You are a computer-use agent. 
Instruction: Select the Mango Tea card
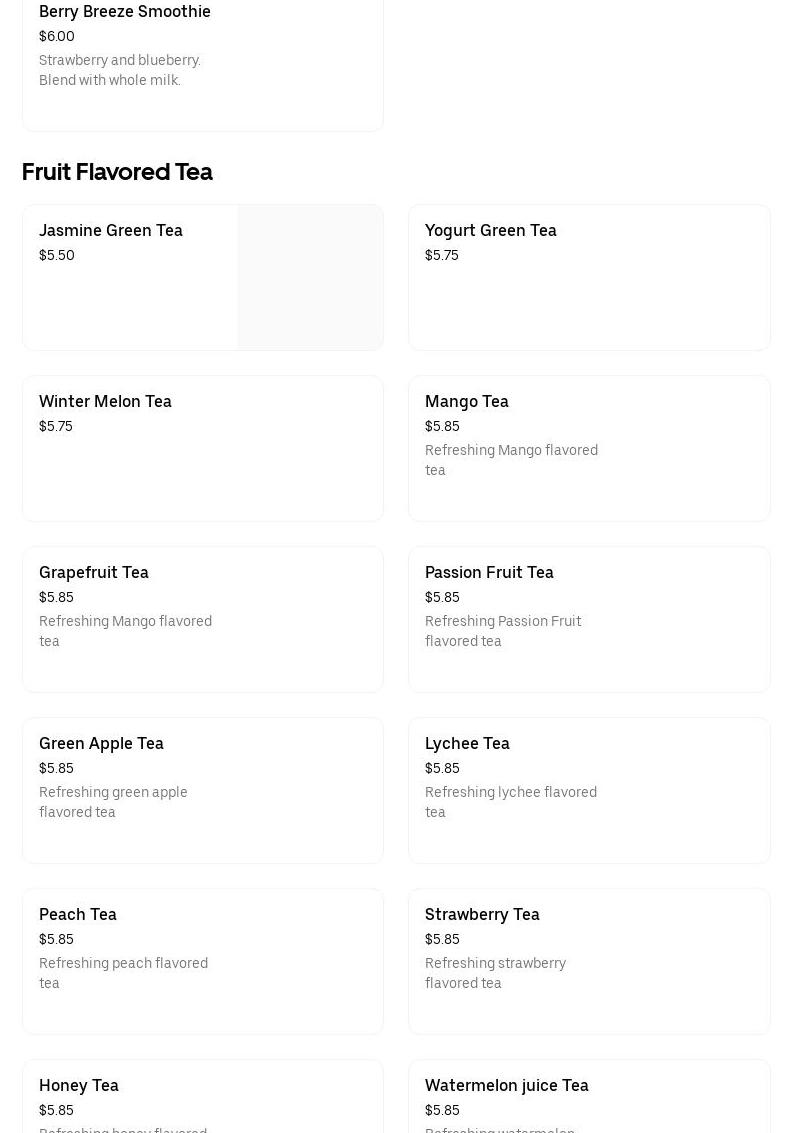(x=589, y=448)
